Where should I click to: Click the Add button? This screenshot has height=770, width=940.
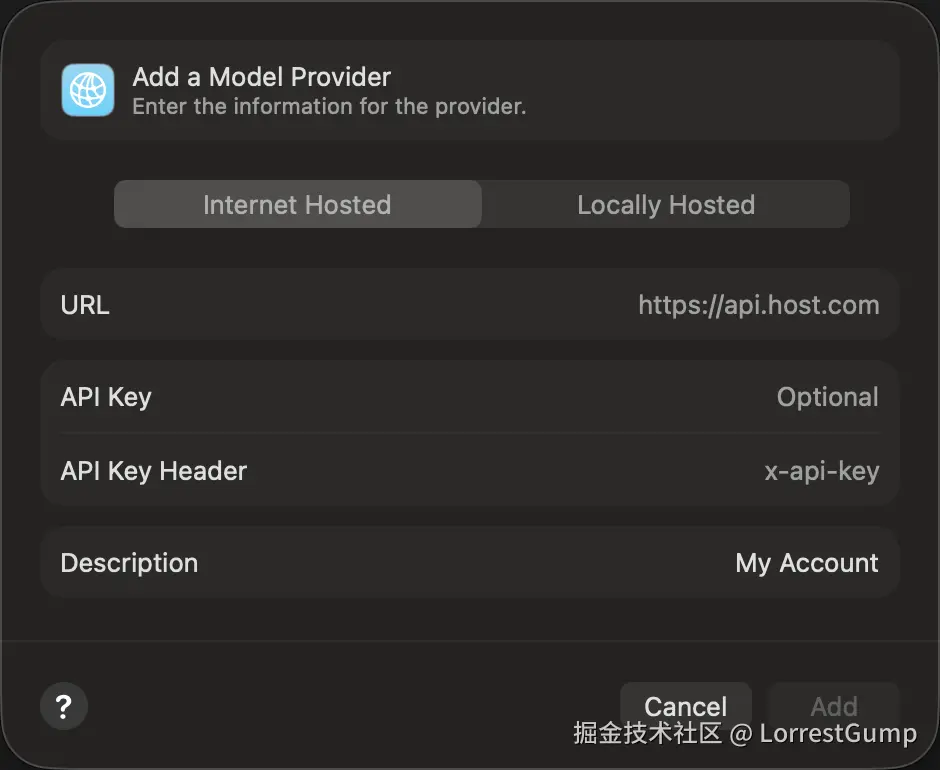(x=833, y=704)
